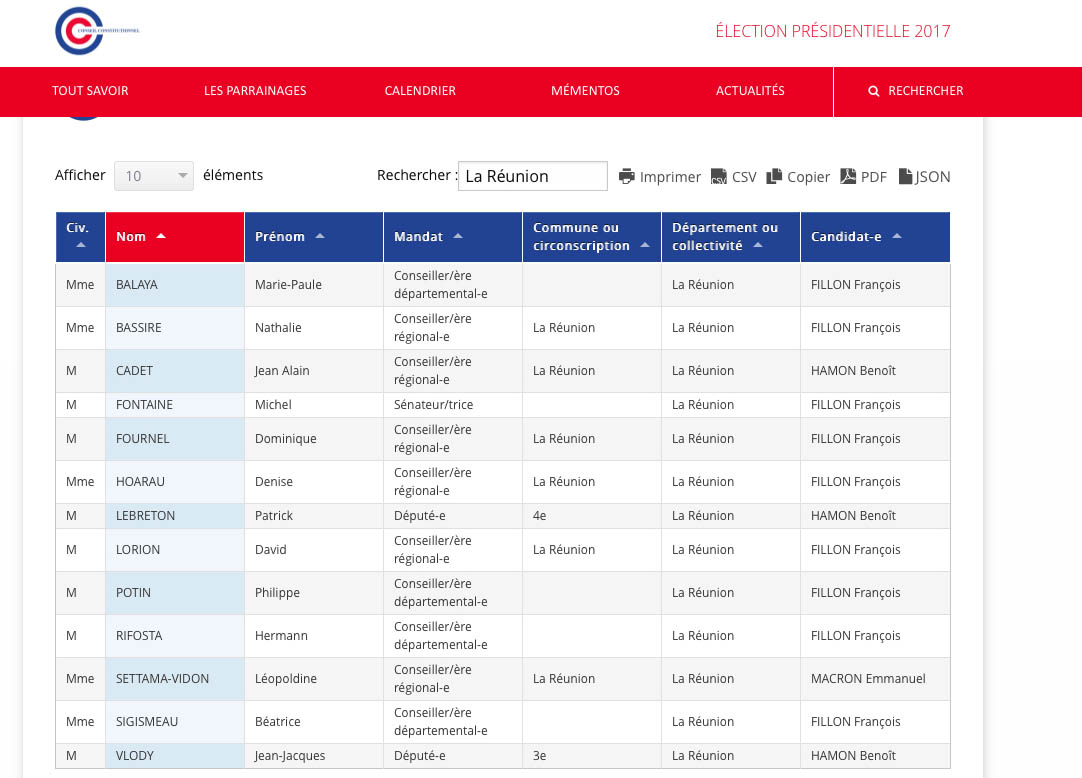Click the Copier copy icon
The height and width of the screenshot is (778, 1082).
tap(774, 176)
